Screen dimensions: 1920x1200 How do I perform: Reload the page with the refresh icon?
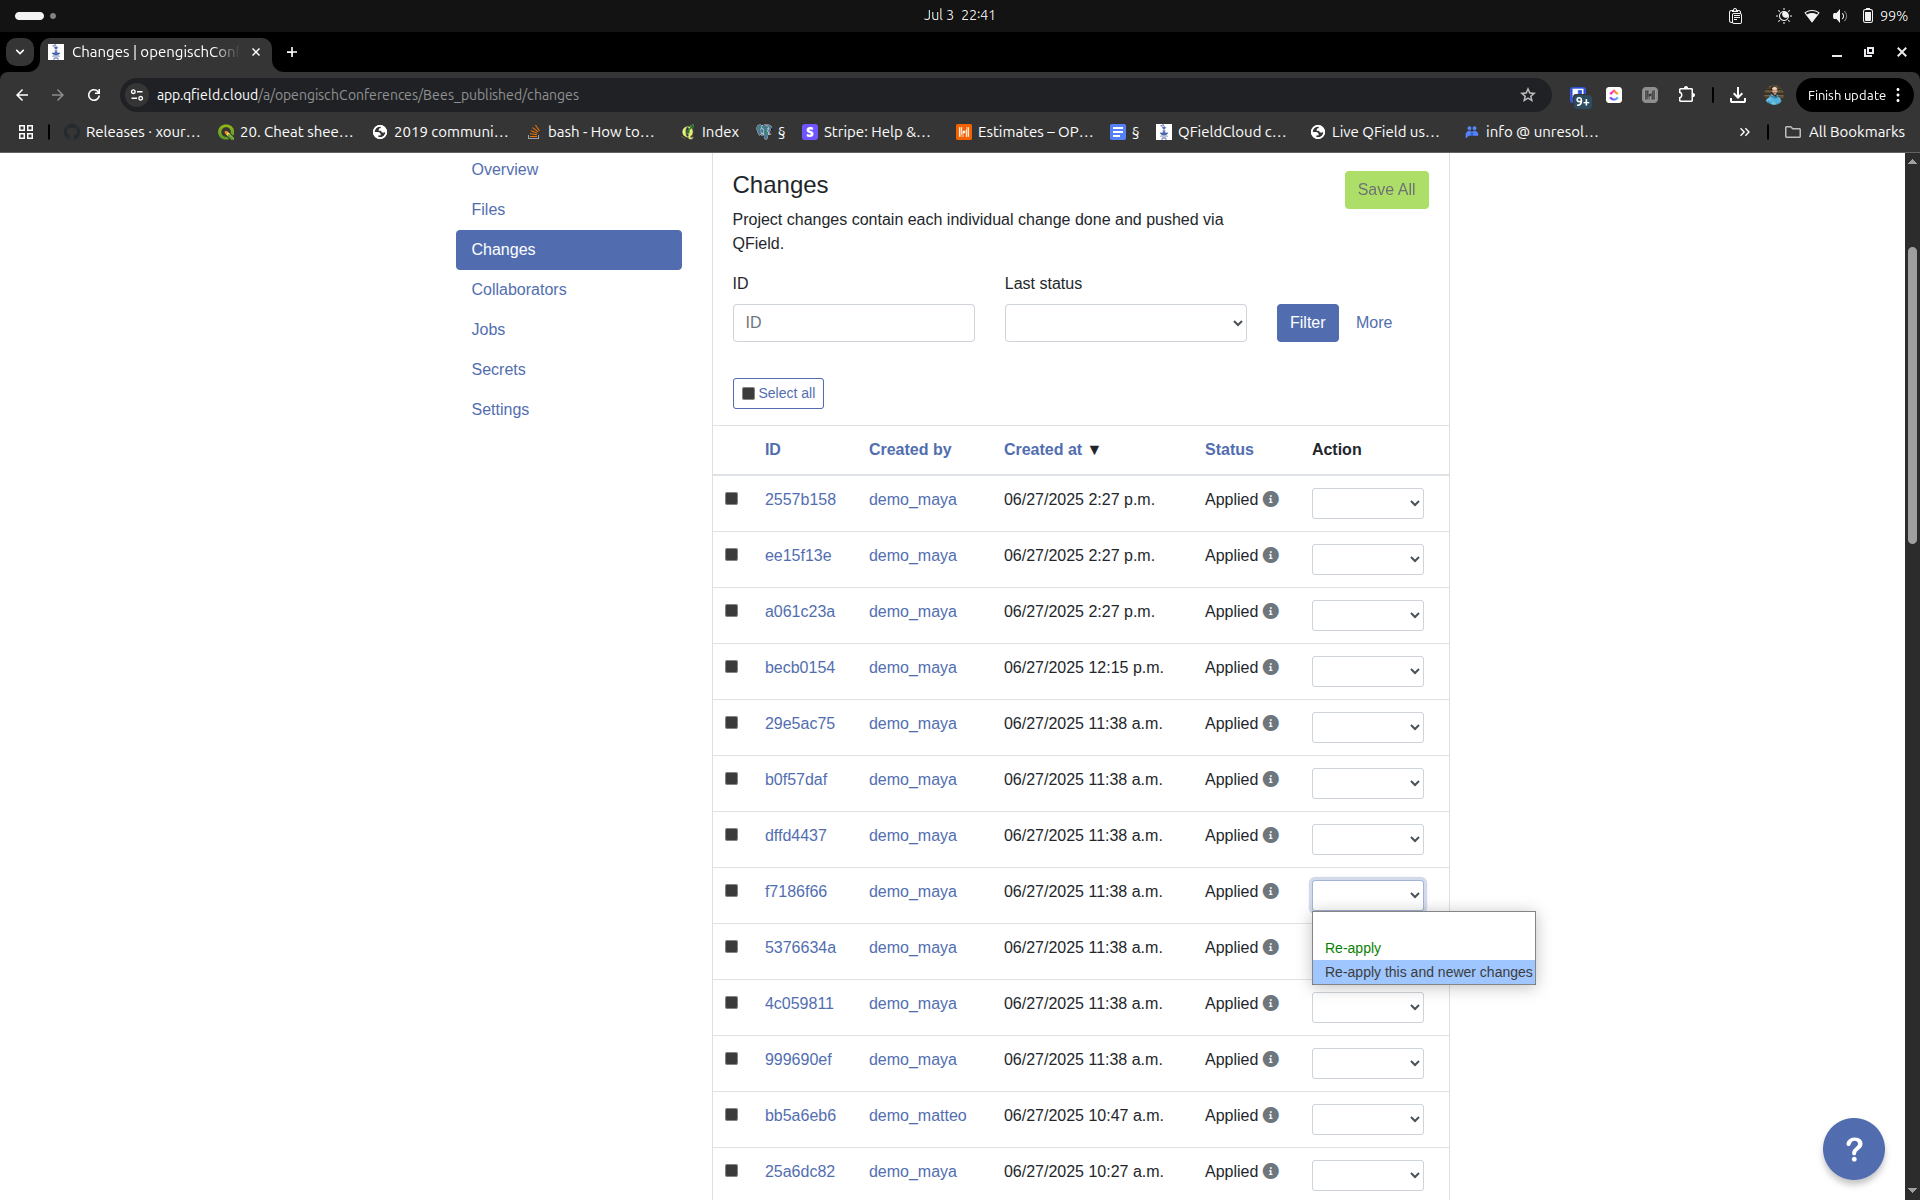(x=94, y=95)
